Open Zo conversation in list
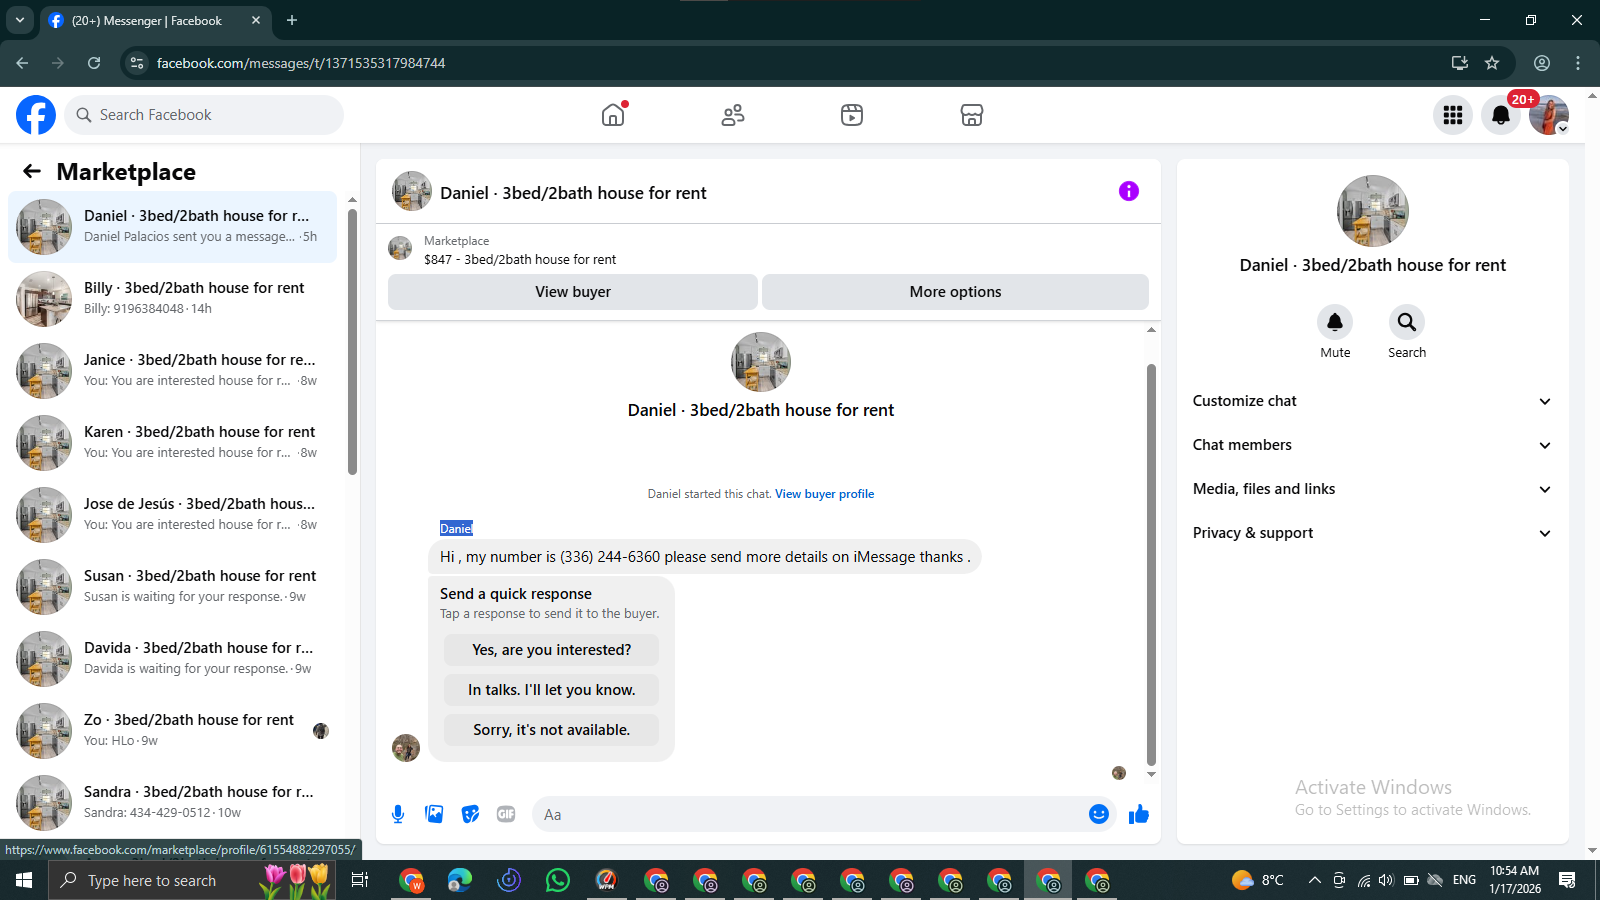This screenshot has width=1600, height=900. (x=172, y=731)
